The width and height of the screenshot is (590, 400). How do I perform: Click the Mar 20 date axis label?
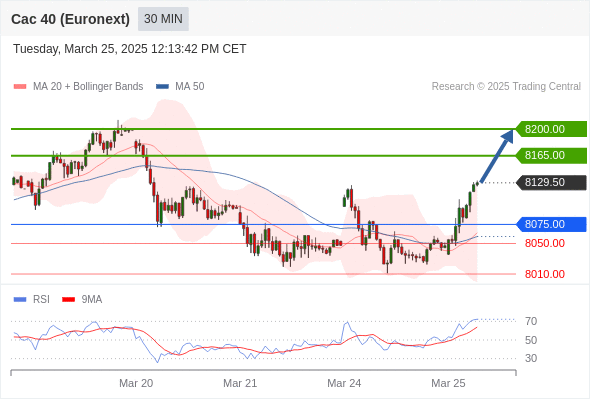pos(136,383)
